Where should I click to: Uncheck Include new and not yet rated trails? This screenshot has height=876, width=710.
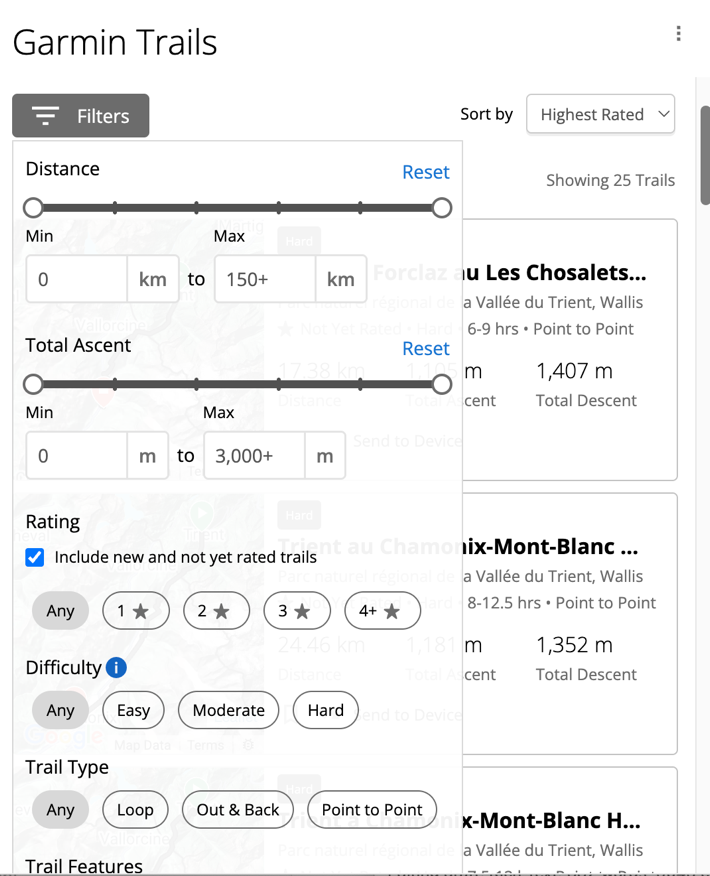click(x=35, y=557)
